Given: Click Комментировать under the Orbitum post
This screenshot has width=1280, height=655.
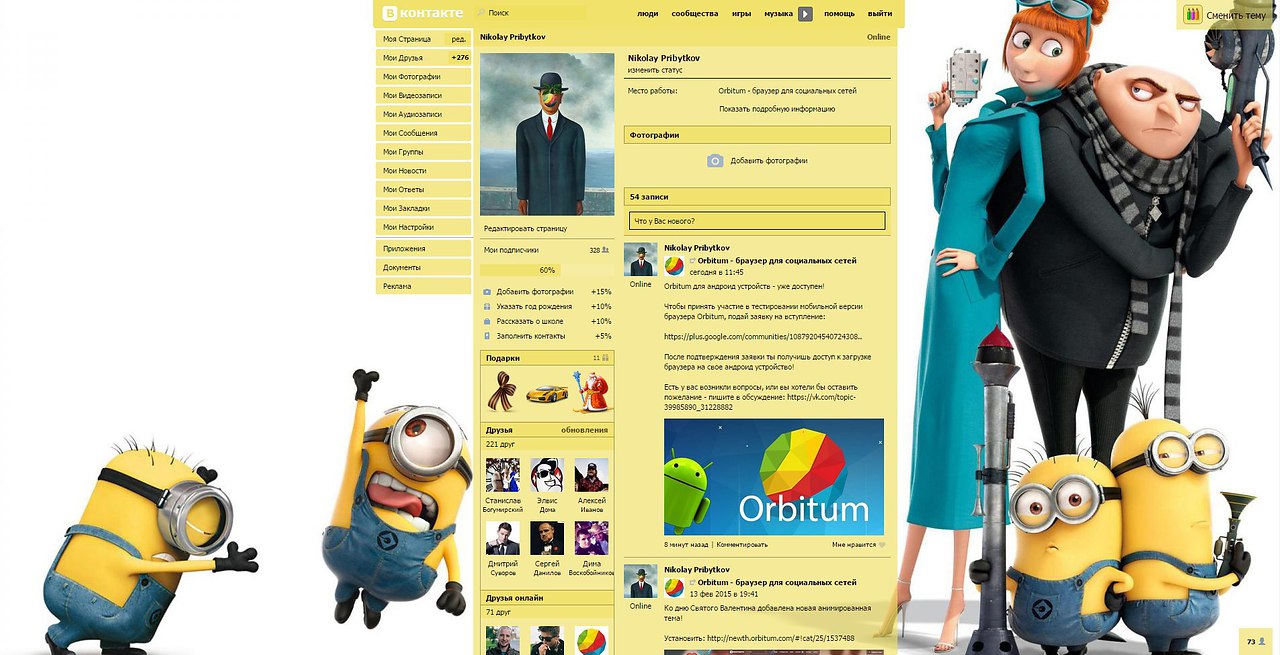Looking at the screenshot, I should click(x=742, y=545).
